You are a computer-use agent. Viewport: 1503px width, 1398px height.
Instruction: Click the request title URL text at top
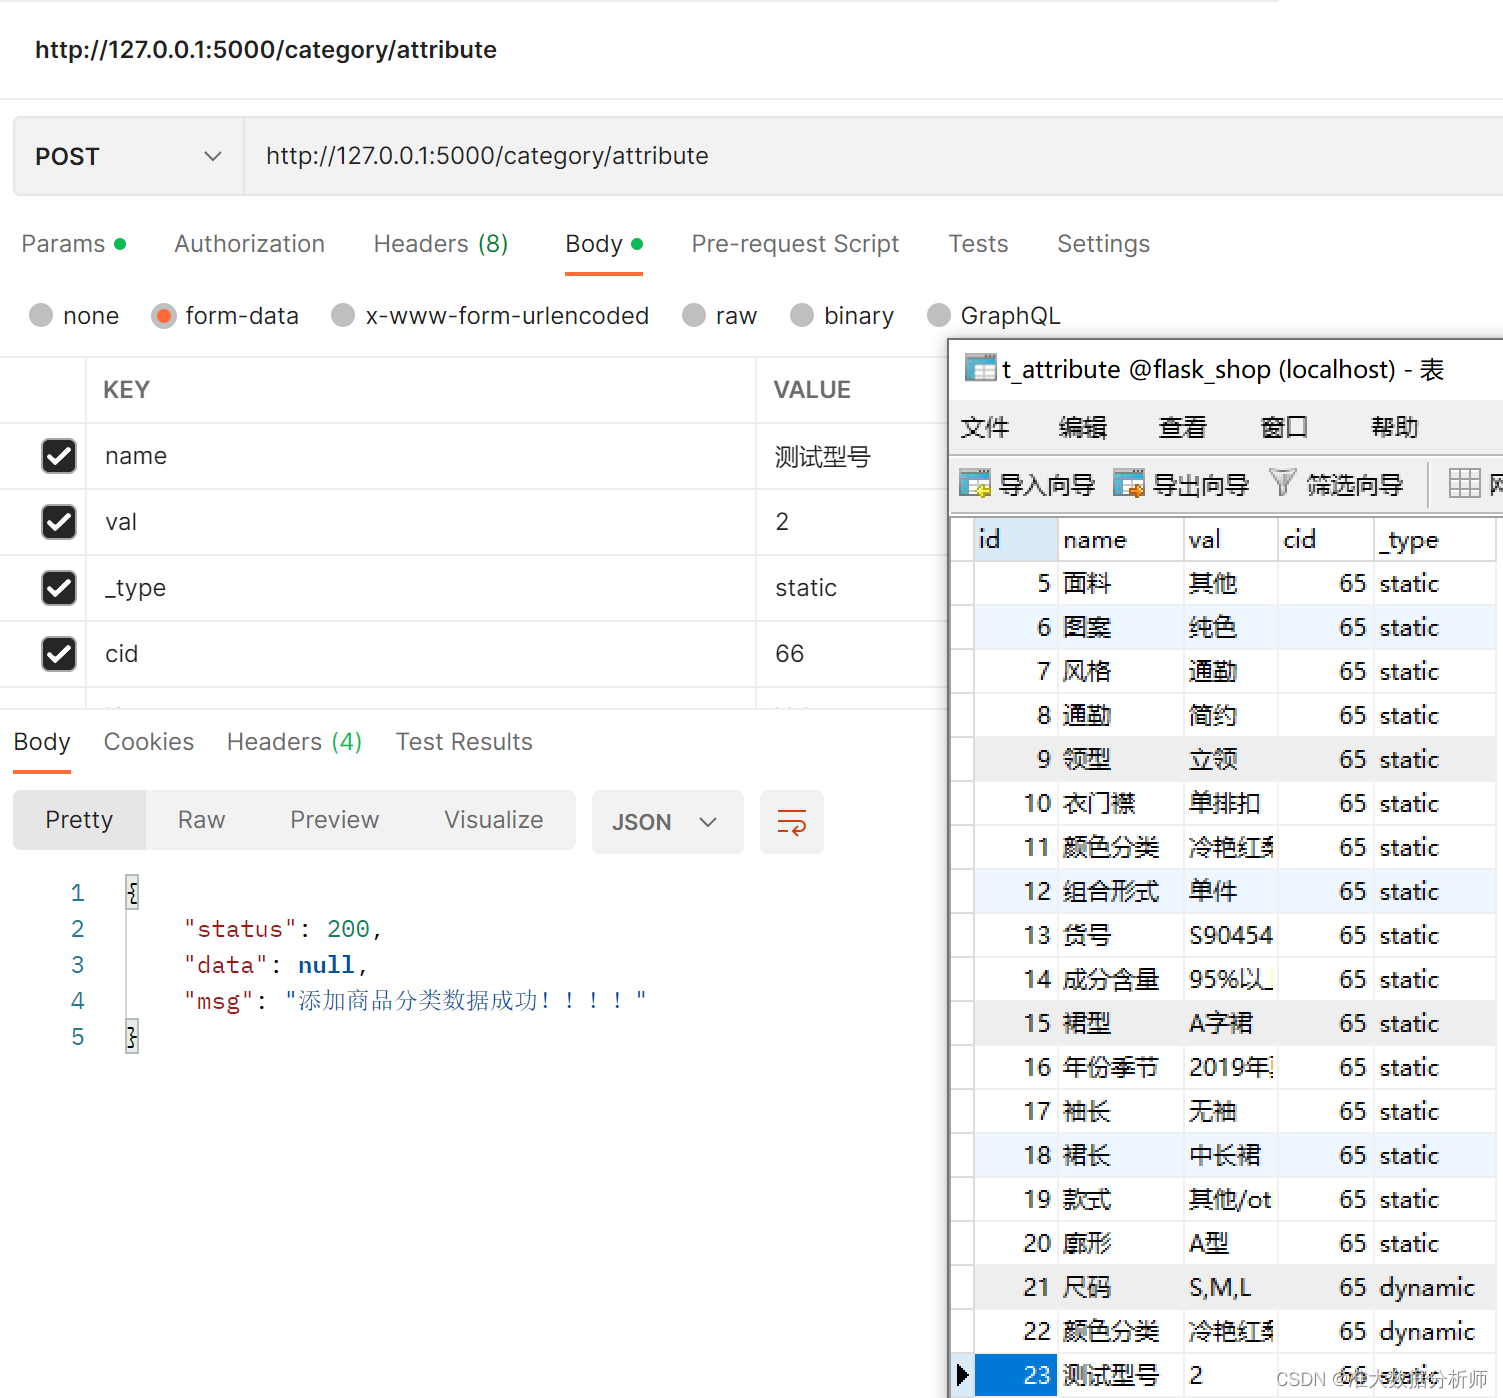click(266, 50)
